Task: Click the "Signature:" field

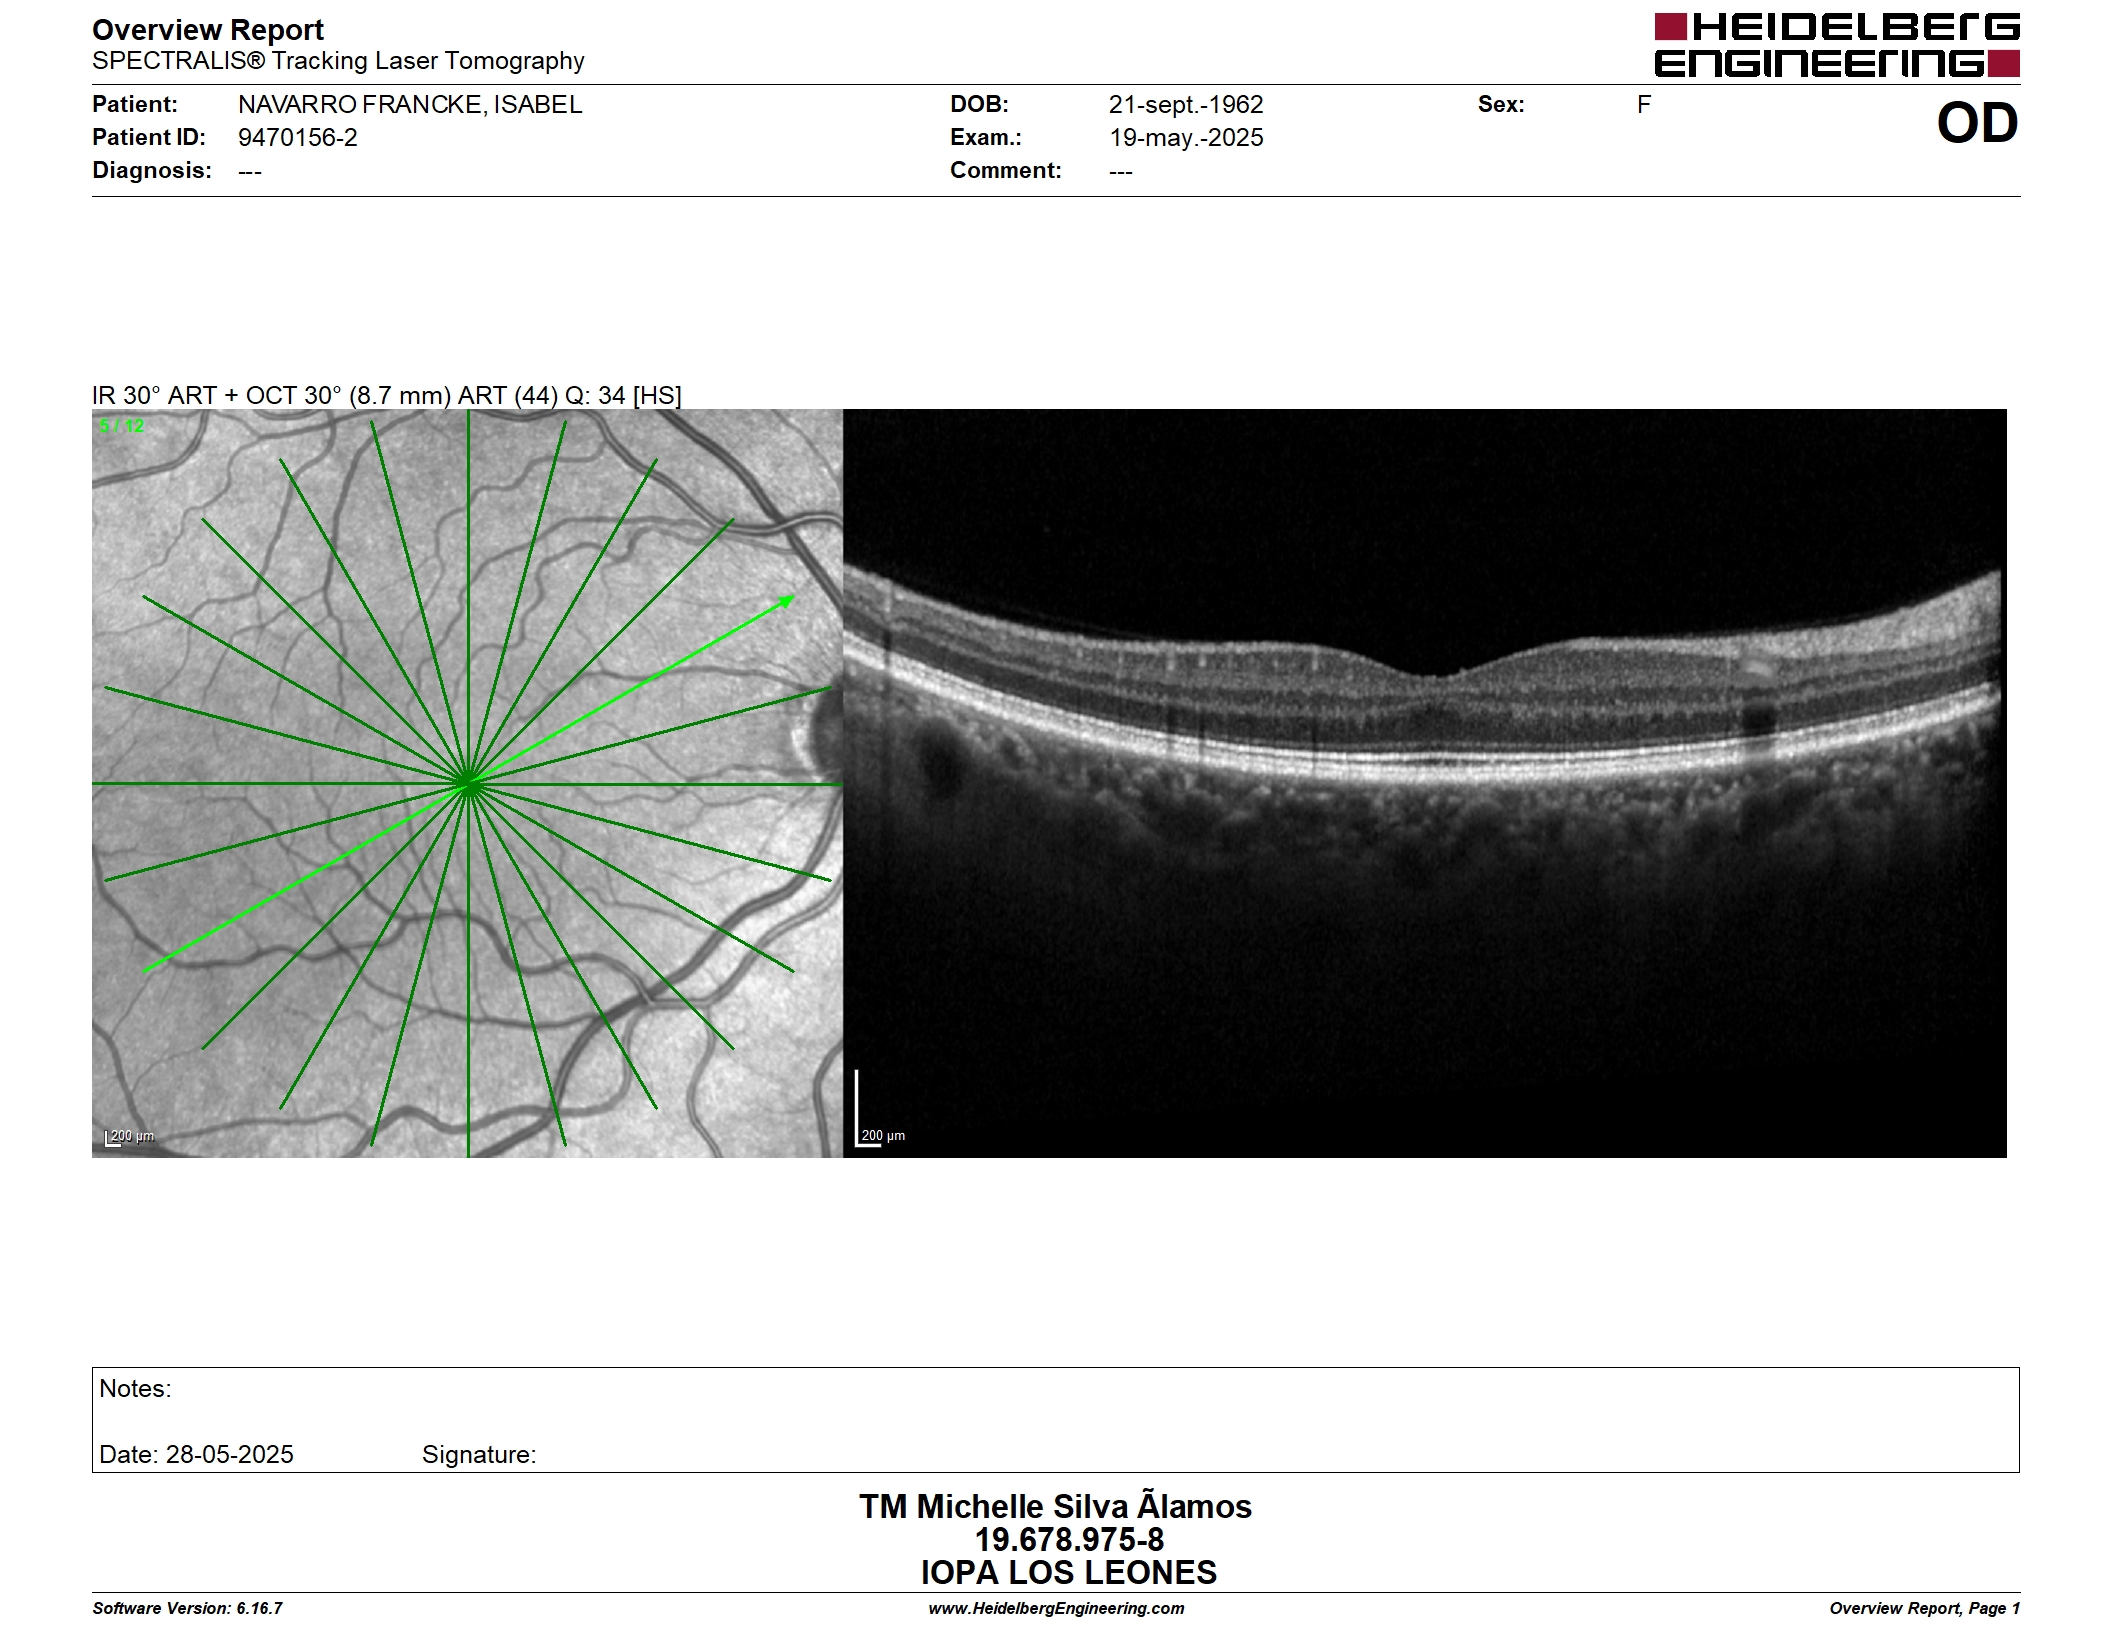Action: coord(479,1455)
